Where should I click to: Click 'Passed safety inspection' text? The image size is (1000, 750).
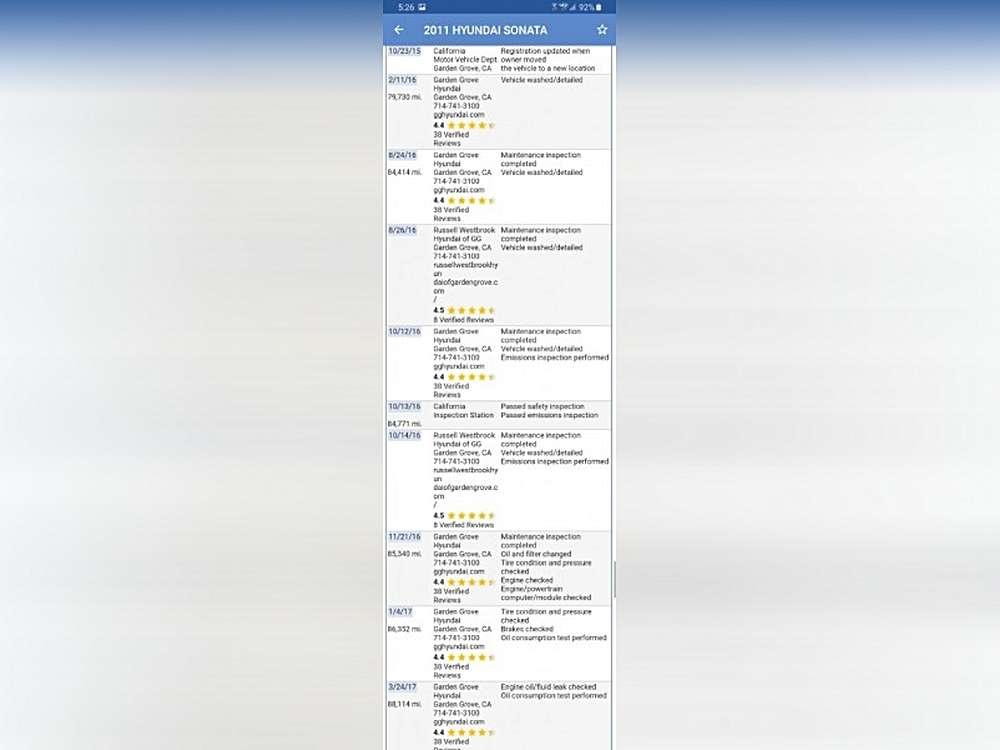tap(542, 406)
